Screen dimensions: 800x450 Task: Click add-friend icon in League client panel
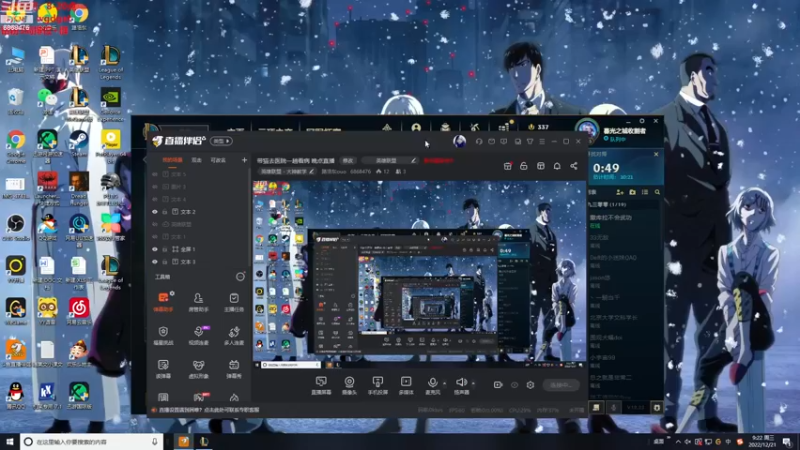(619, 192)
